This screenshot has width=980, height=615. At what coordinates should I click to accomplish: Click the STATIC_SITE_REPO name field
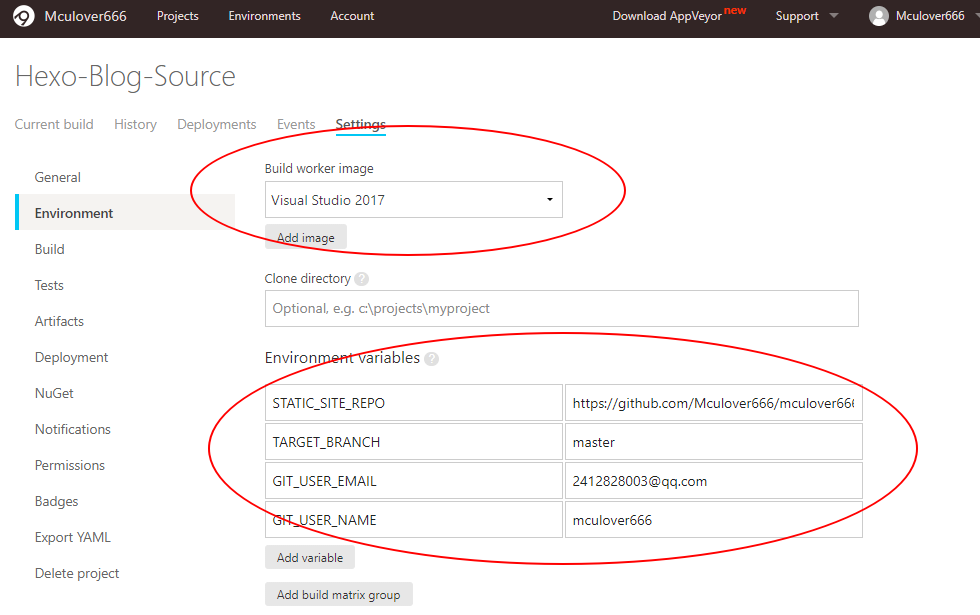click(x=414, y=403)
